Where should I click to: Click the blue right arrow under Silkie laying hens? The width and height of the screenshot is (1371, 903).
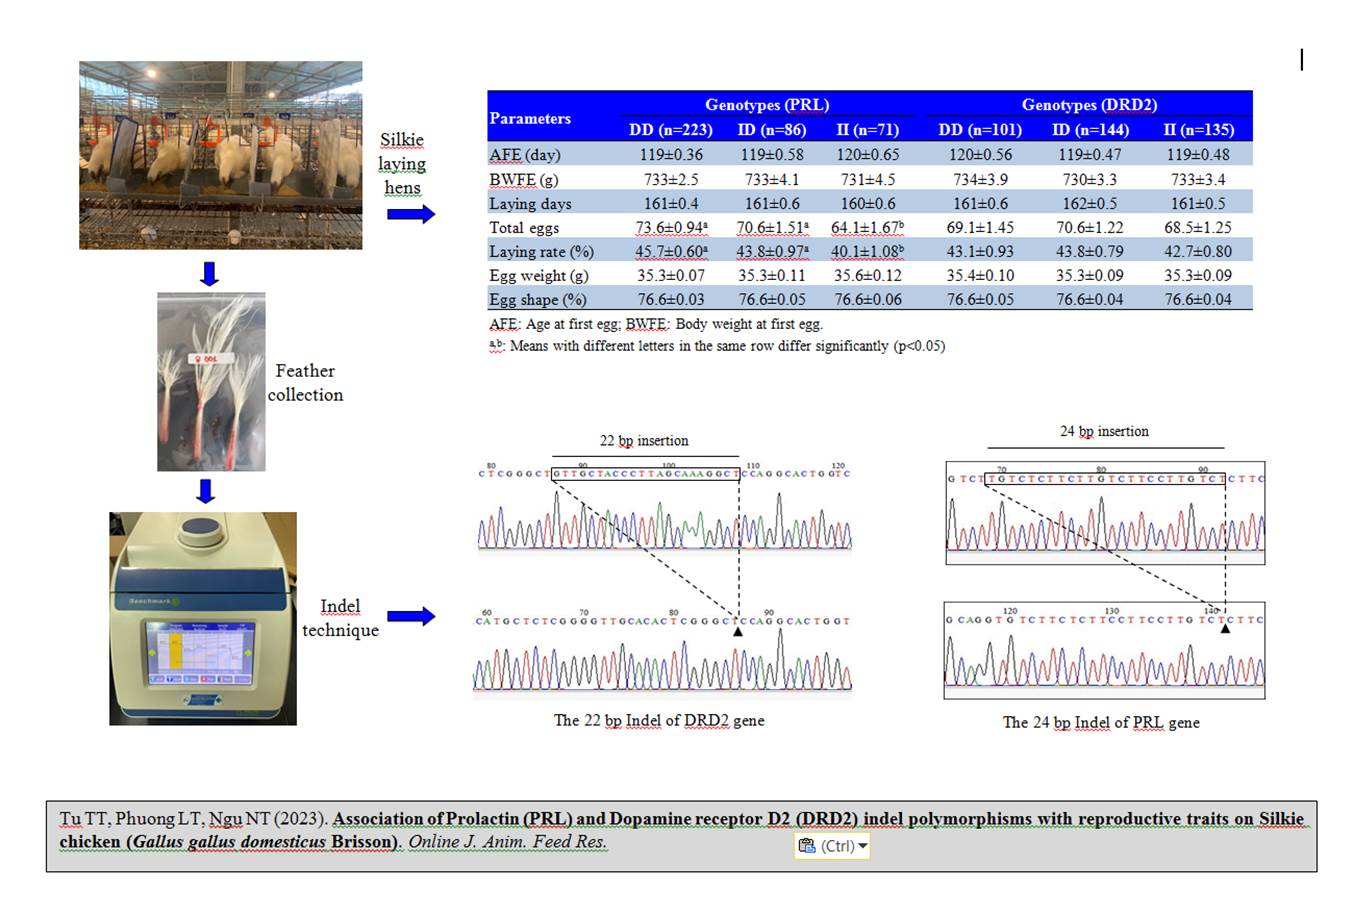(411, 214)
